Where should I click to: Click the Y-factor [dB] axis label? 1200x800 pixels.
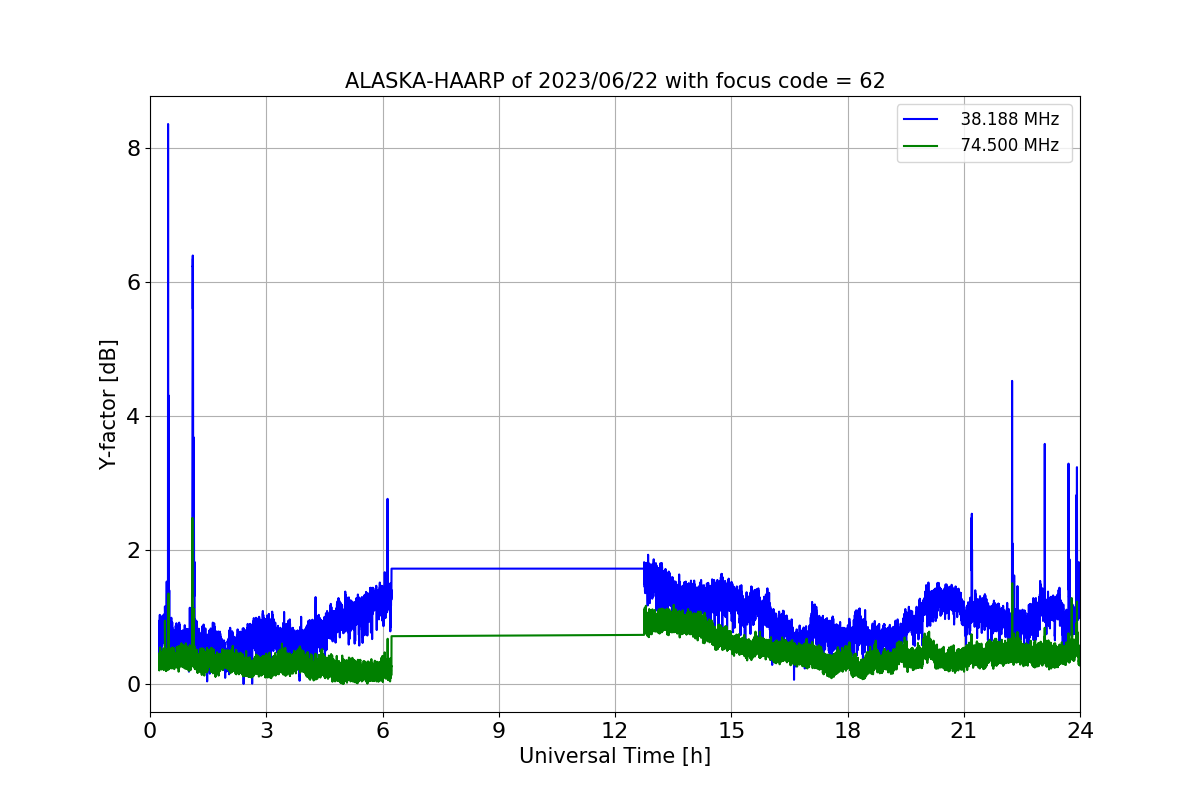click(x=108, y=404)
